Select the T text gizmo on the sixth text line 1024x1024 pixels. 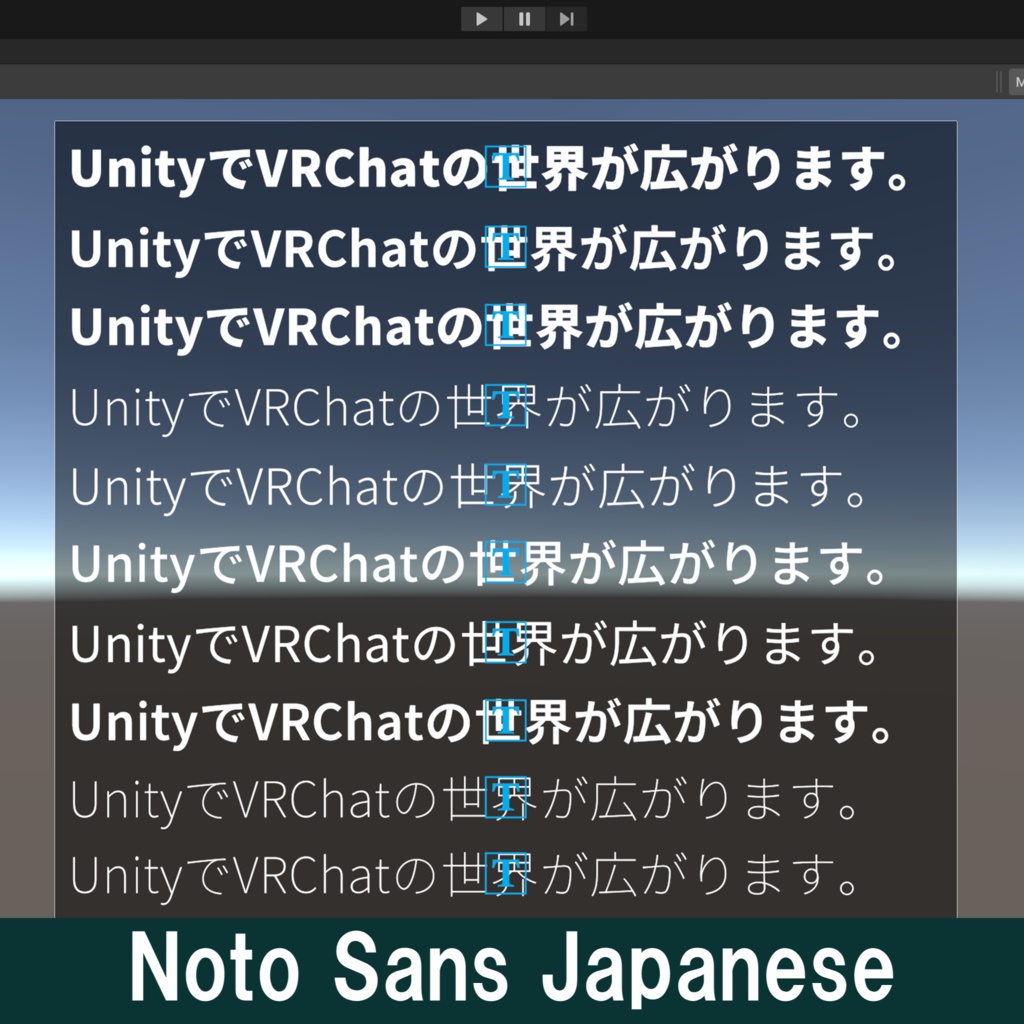click(506, 562)
